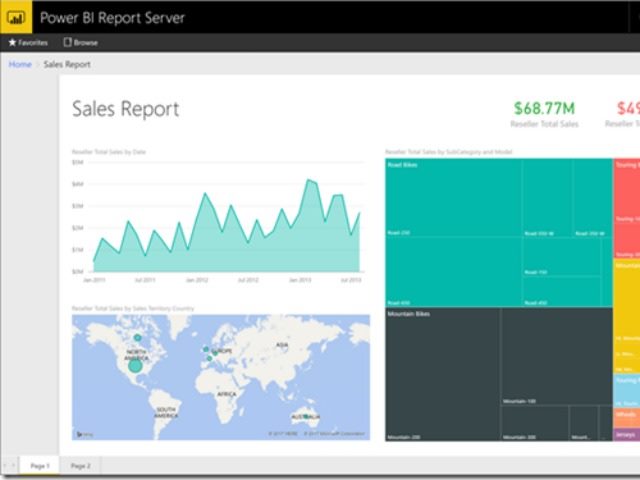Screen dimensions: 640x480
Task: Click the $68.77M total sales card
Action: (544, 114)
